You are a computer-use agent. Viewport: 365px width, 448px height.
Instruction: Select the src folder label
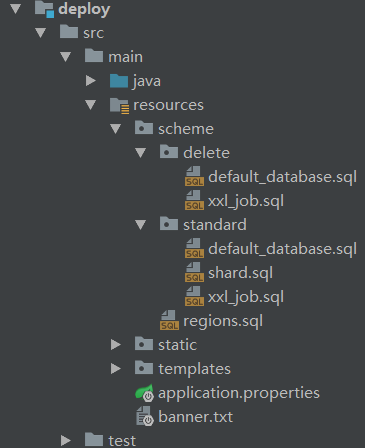click(93, 33)
